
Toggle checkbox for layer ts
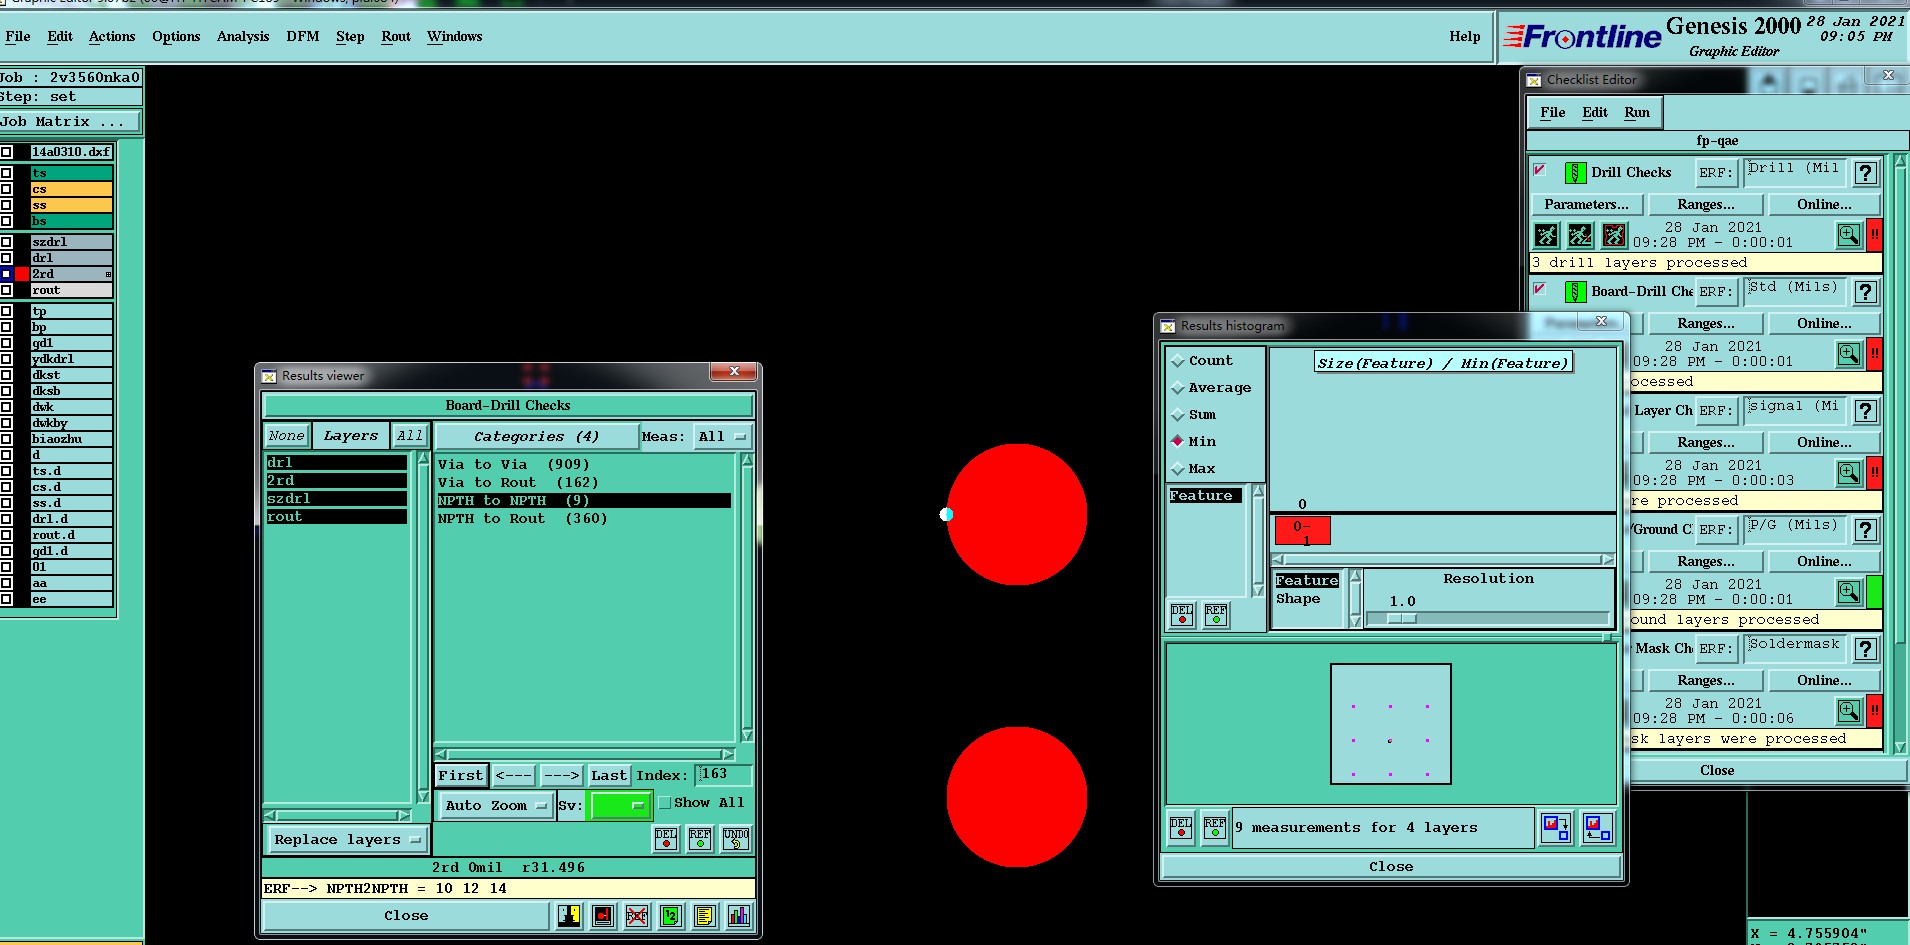coord(6,173)
